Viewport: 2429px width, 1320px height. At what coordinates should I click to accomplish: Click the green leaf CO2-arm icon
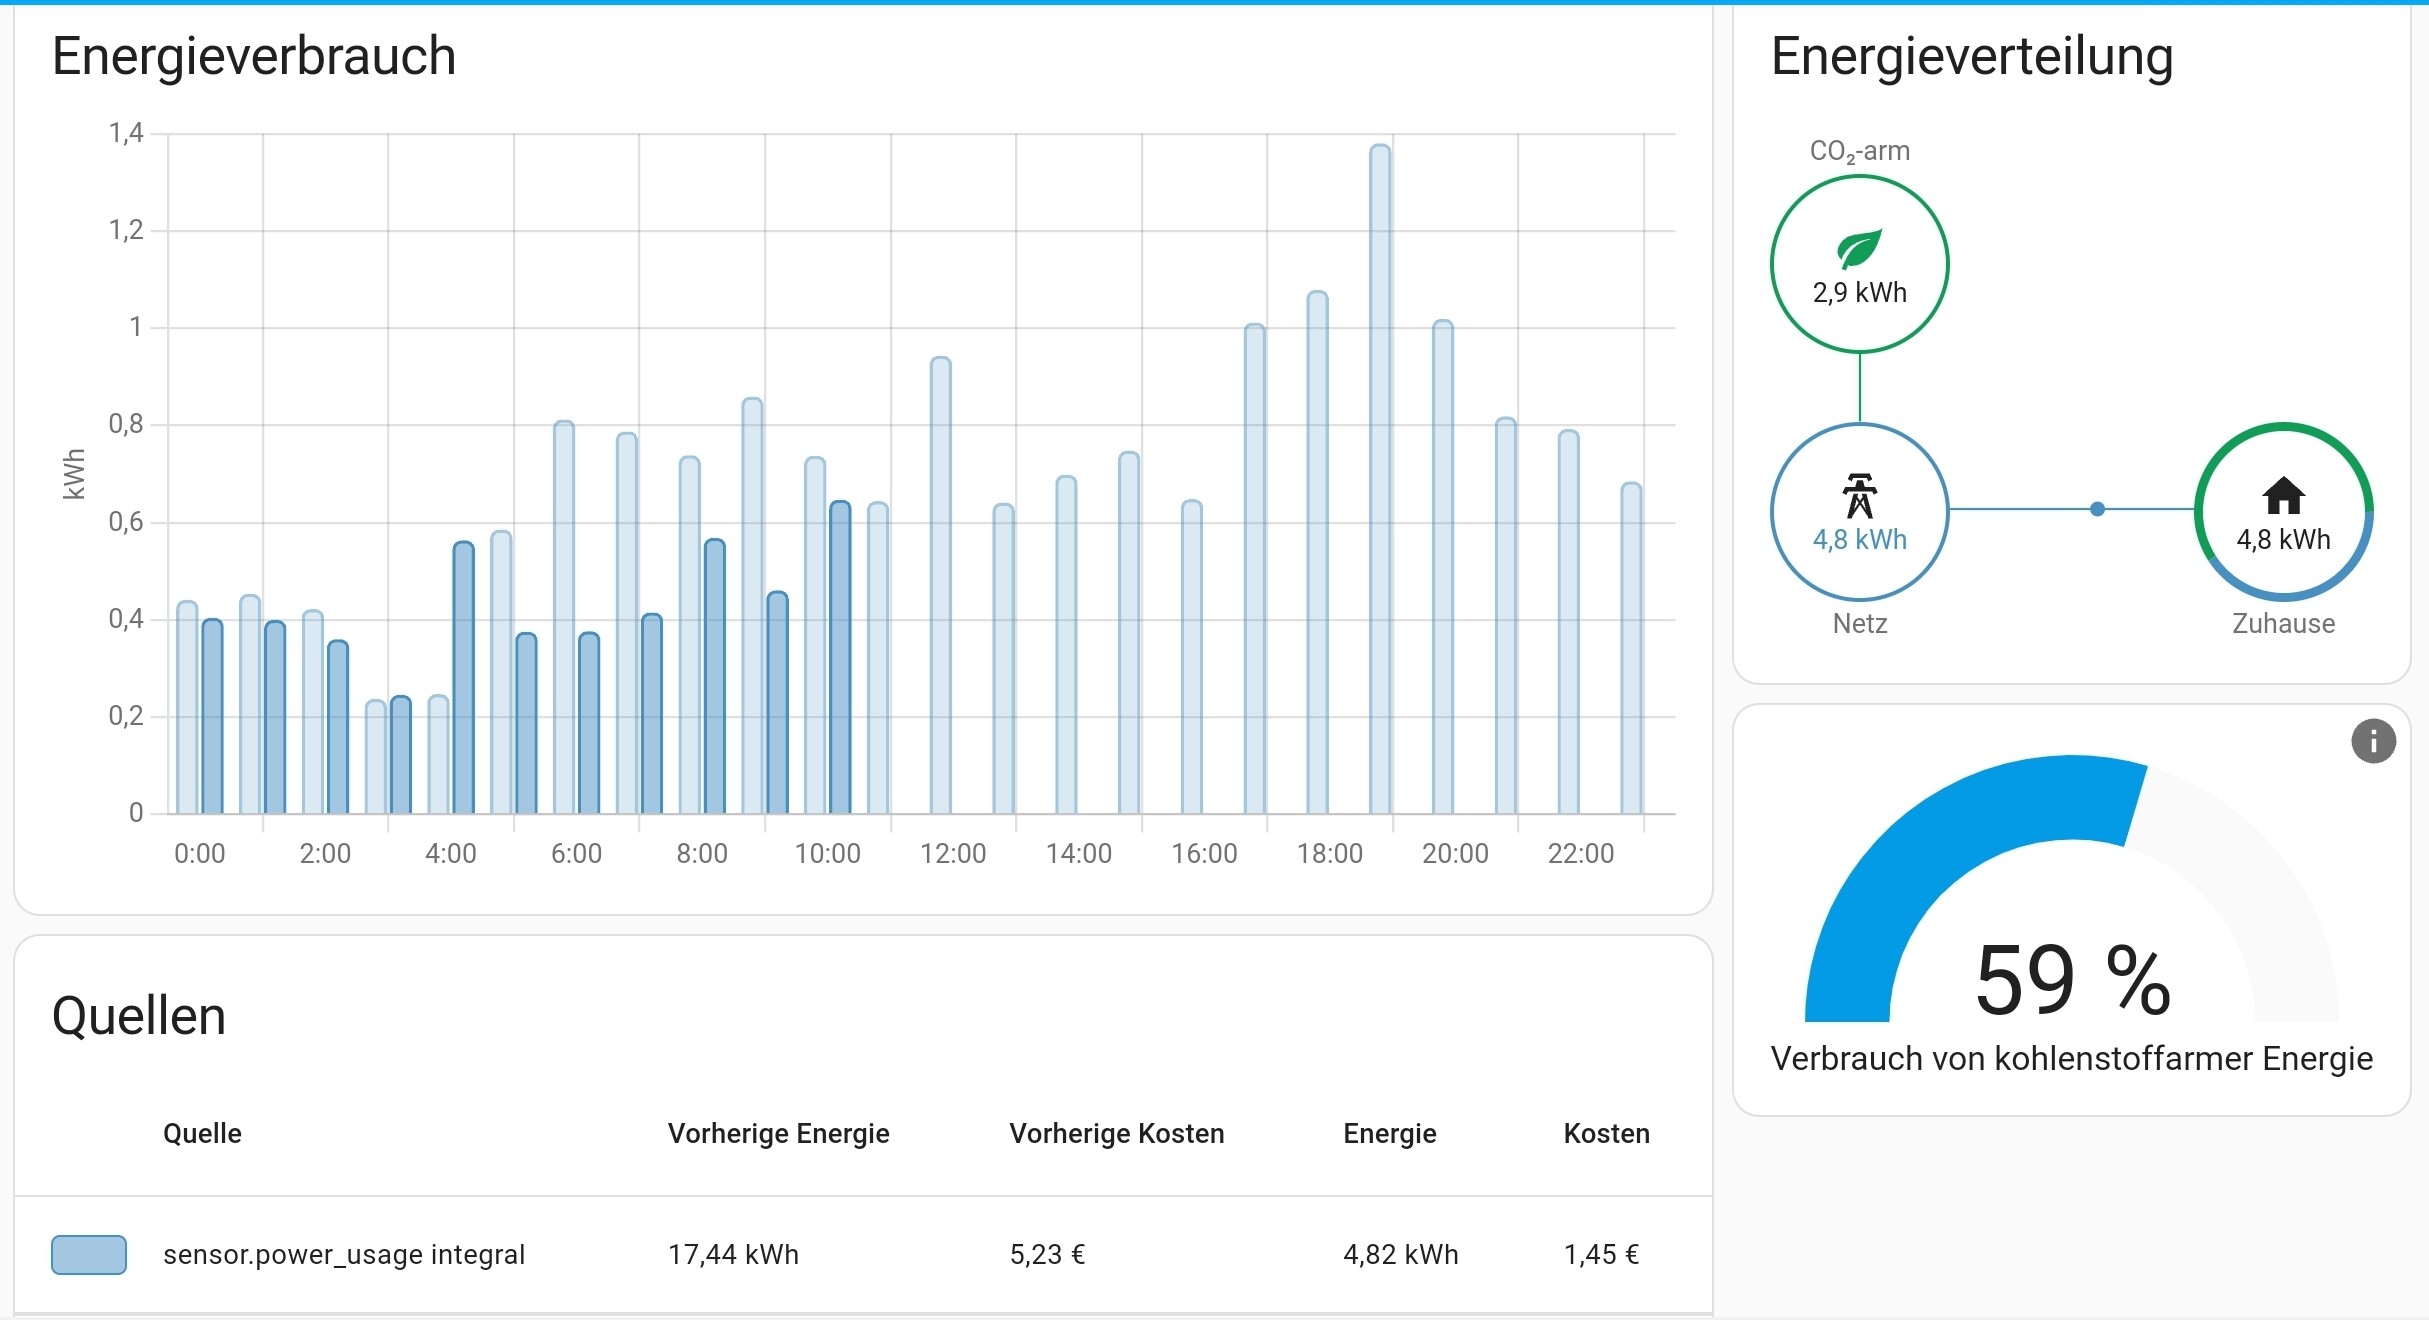1859,249
